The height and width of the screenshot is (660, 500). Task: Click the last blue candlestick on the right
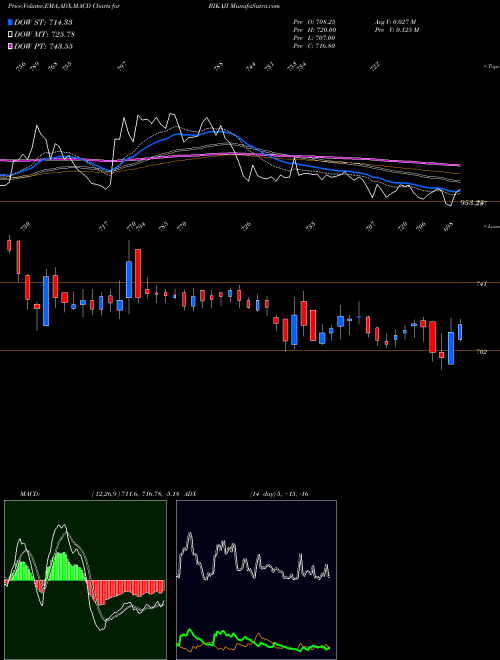(x=460, y=332)
